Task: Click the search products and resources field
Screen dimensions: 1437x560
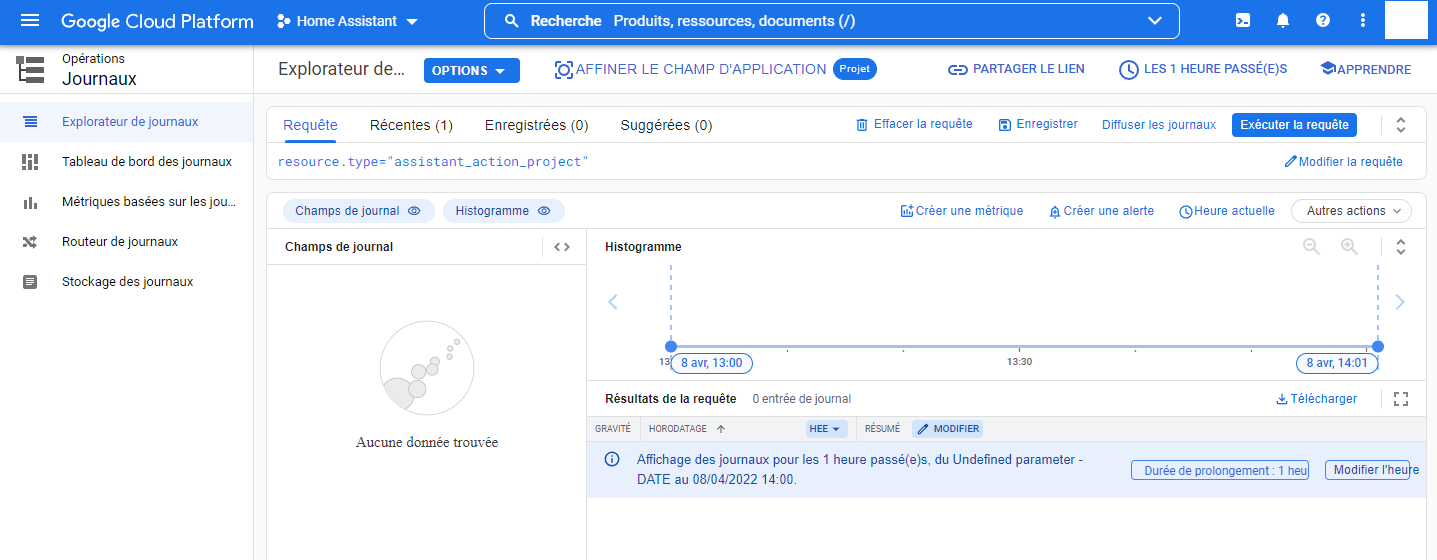Action: 831,21
